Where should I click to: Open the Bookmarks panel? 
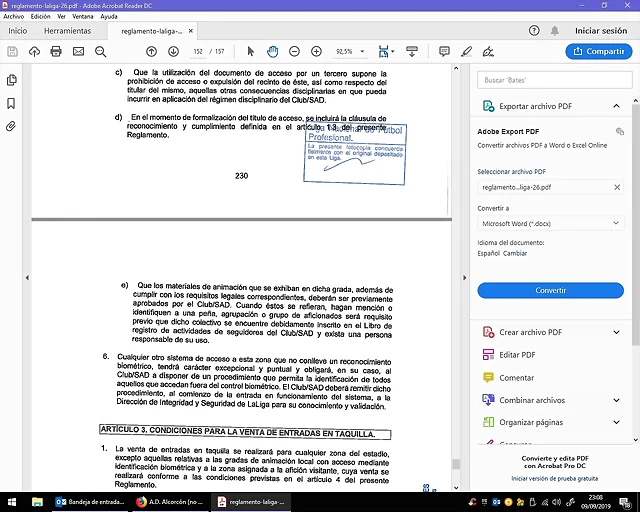tap(11, 103)
